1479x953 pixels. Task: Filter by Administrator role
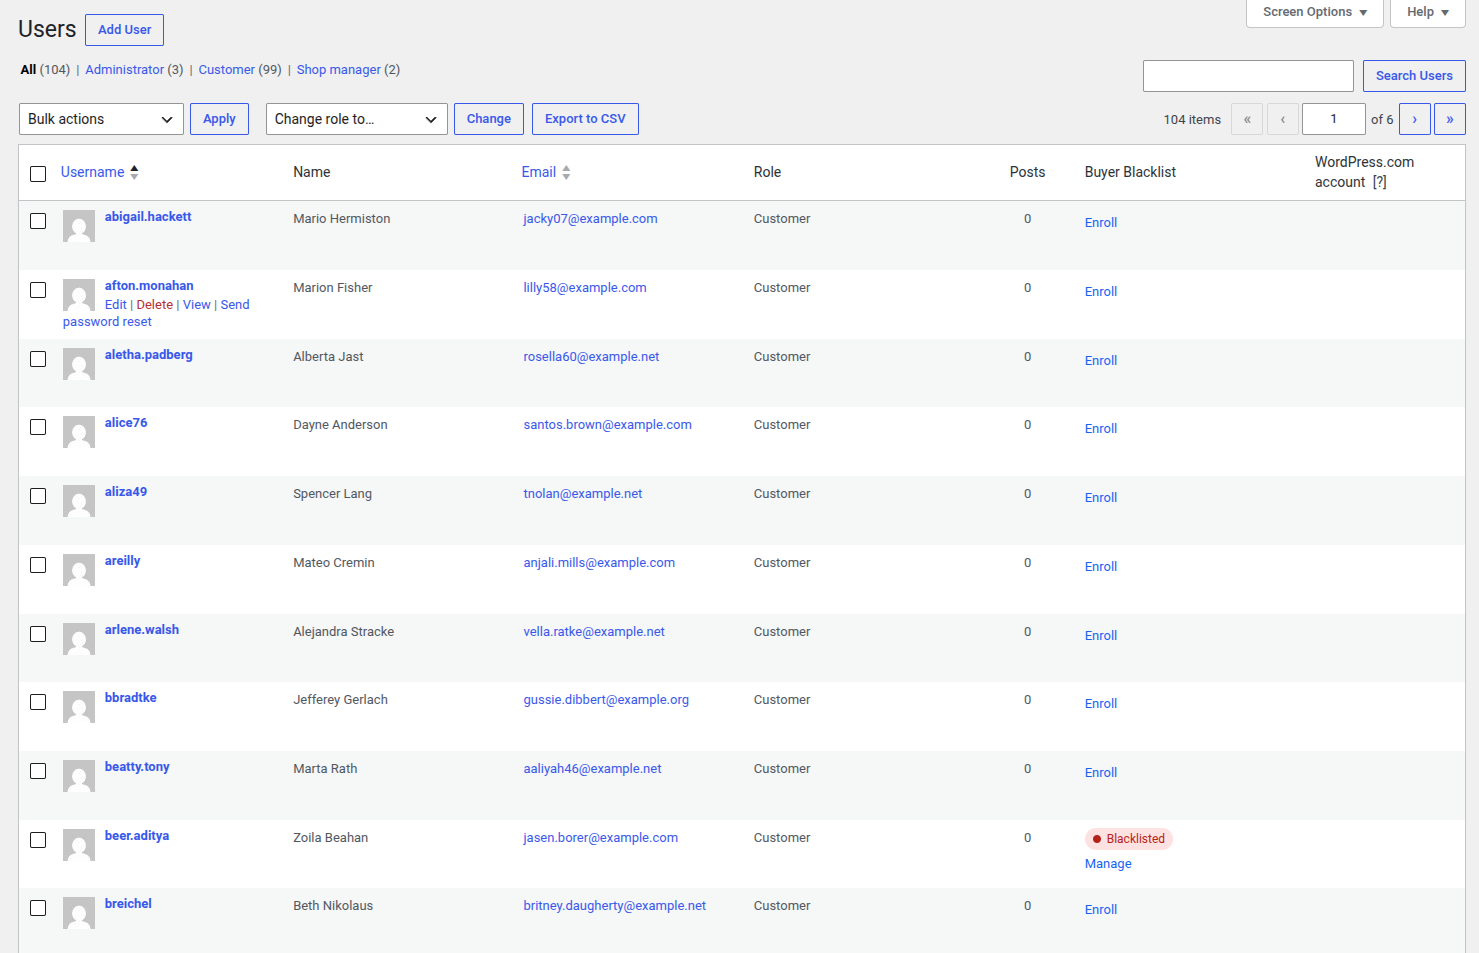(x=124, y=69)
